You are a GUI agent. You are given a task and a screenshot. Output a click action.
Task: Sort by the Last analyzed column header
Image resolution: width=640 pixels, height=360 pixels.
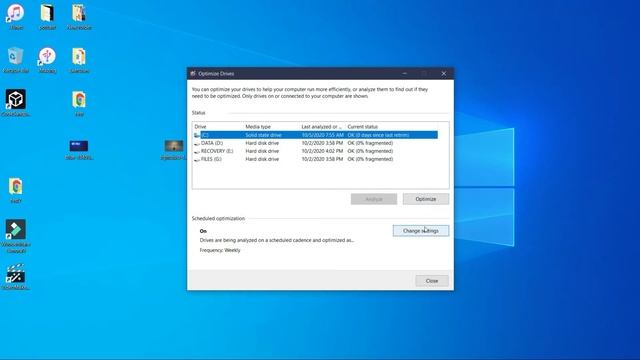coord(322,127)
